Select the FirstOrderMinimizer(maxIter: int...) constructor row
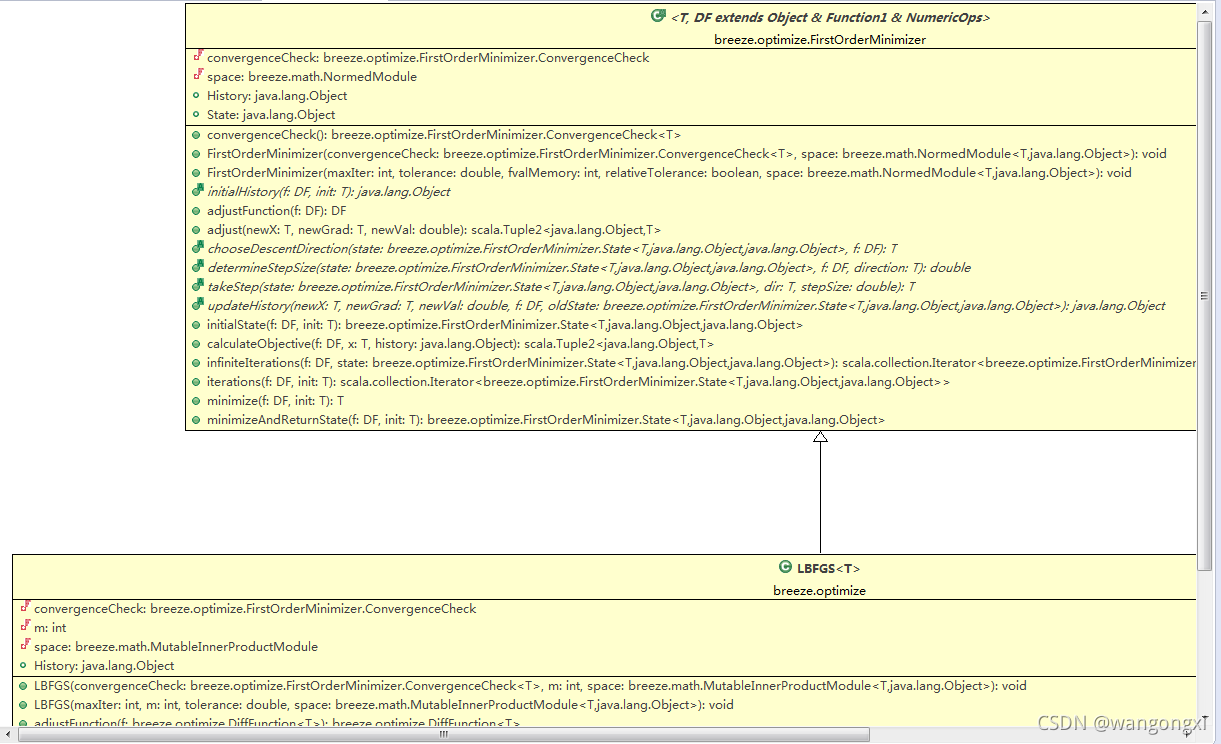The image size is (1221, 744). tap(669, 173)
